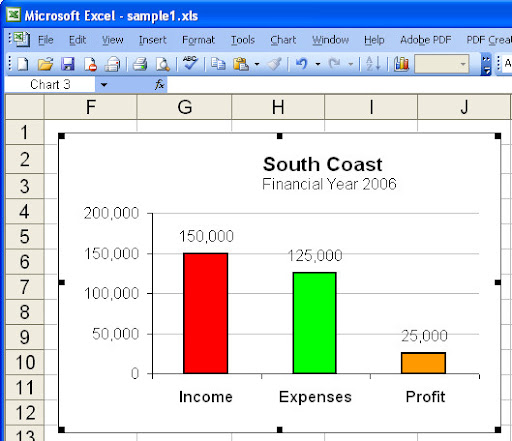
Task: Open the View menu
Action: tap(112, 40)
